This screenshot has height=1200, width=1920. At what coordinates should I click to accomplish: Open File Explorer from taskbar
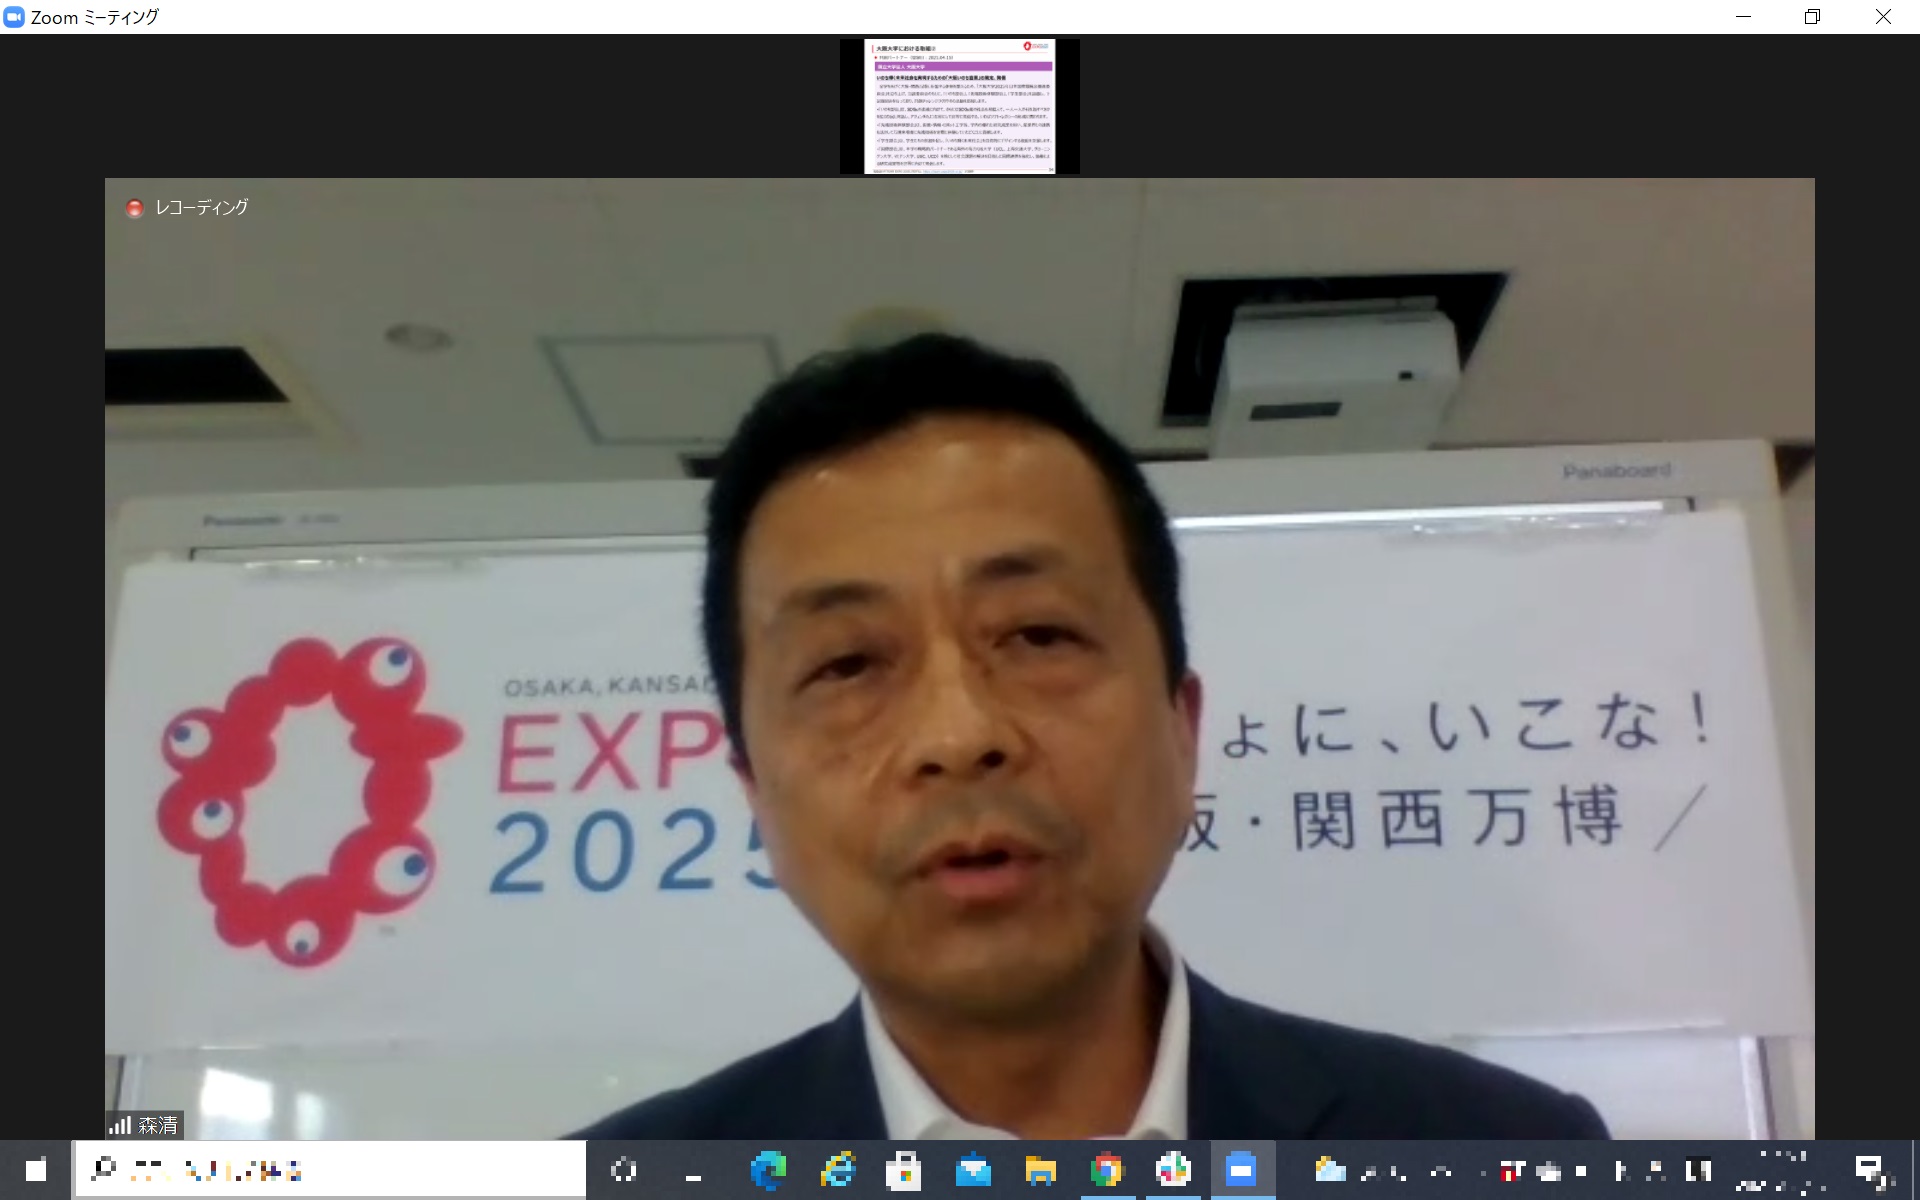coord(1040,1169)
